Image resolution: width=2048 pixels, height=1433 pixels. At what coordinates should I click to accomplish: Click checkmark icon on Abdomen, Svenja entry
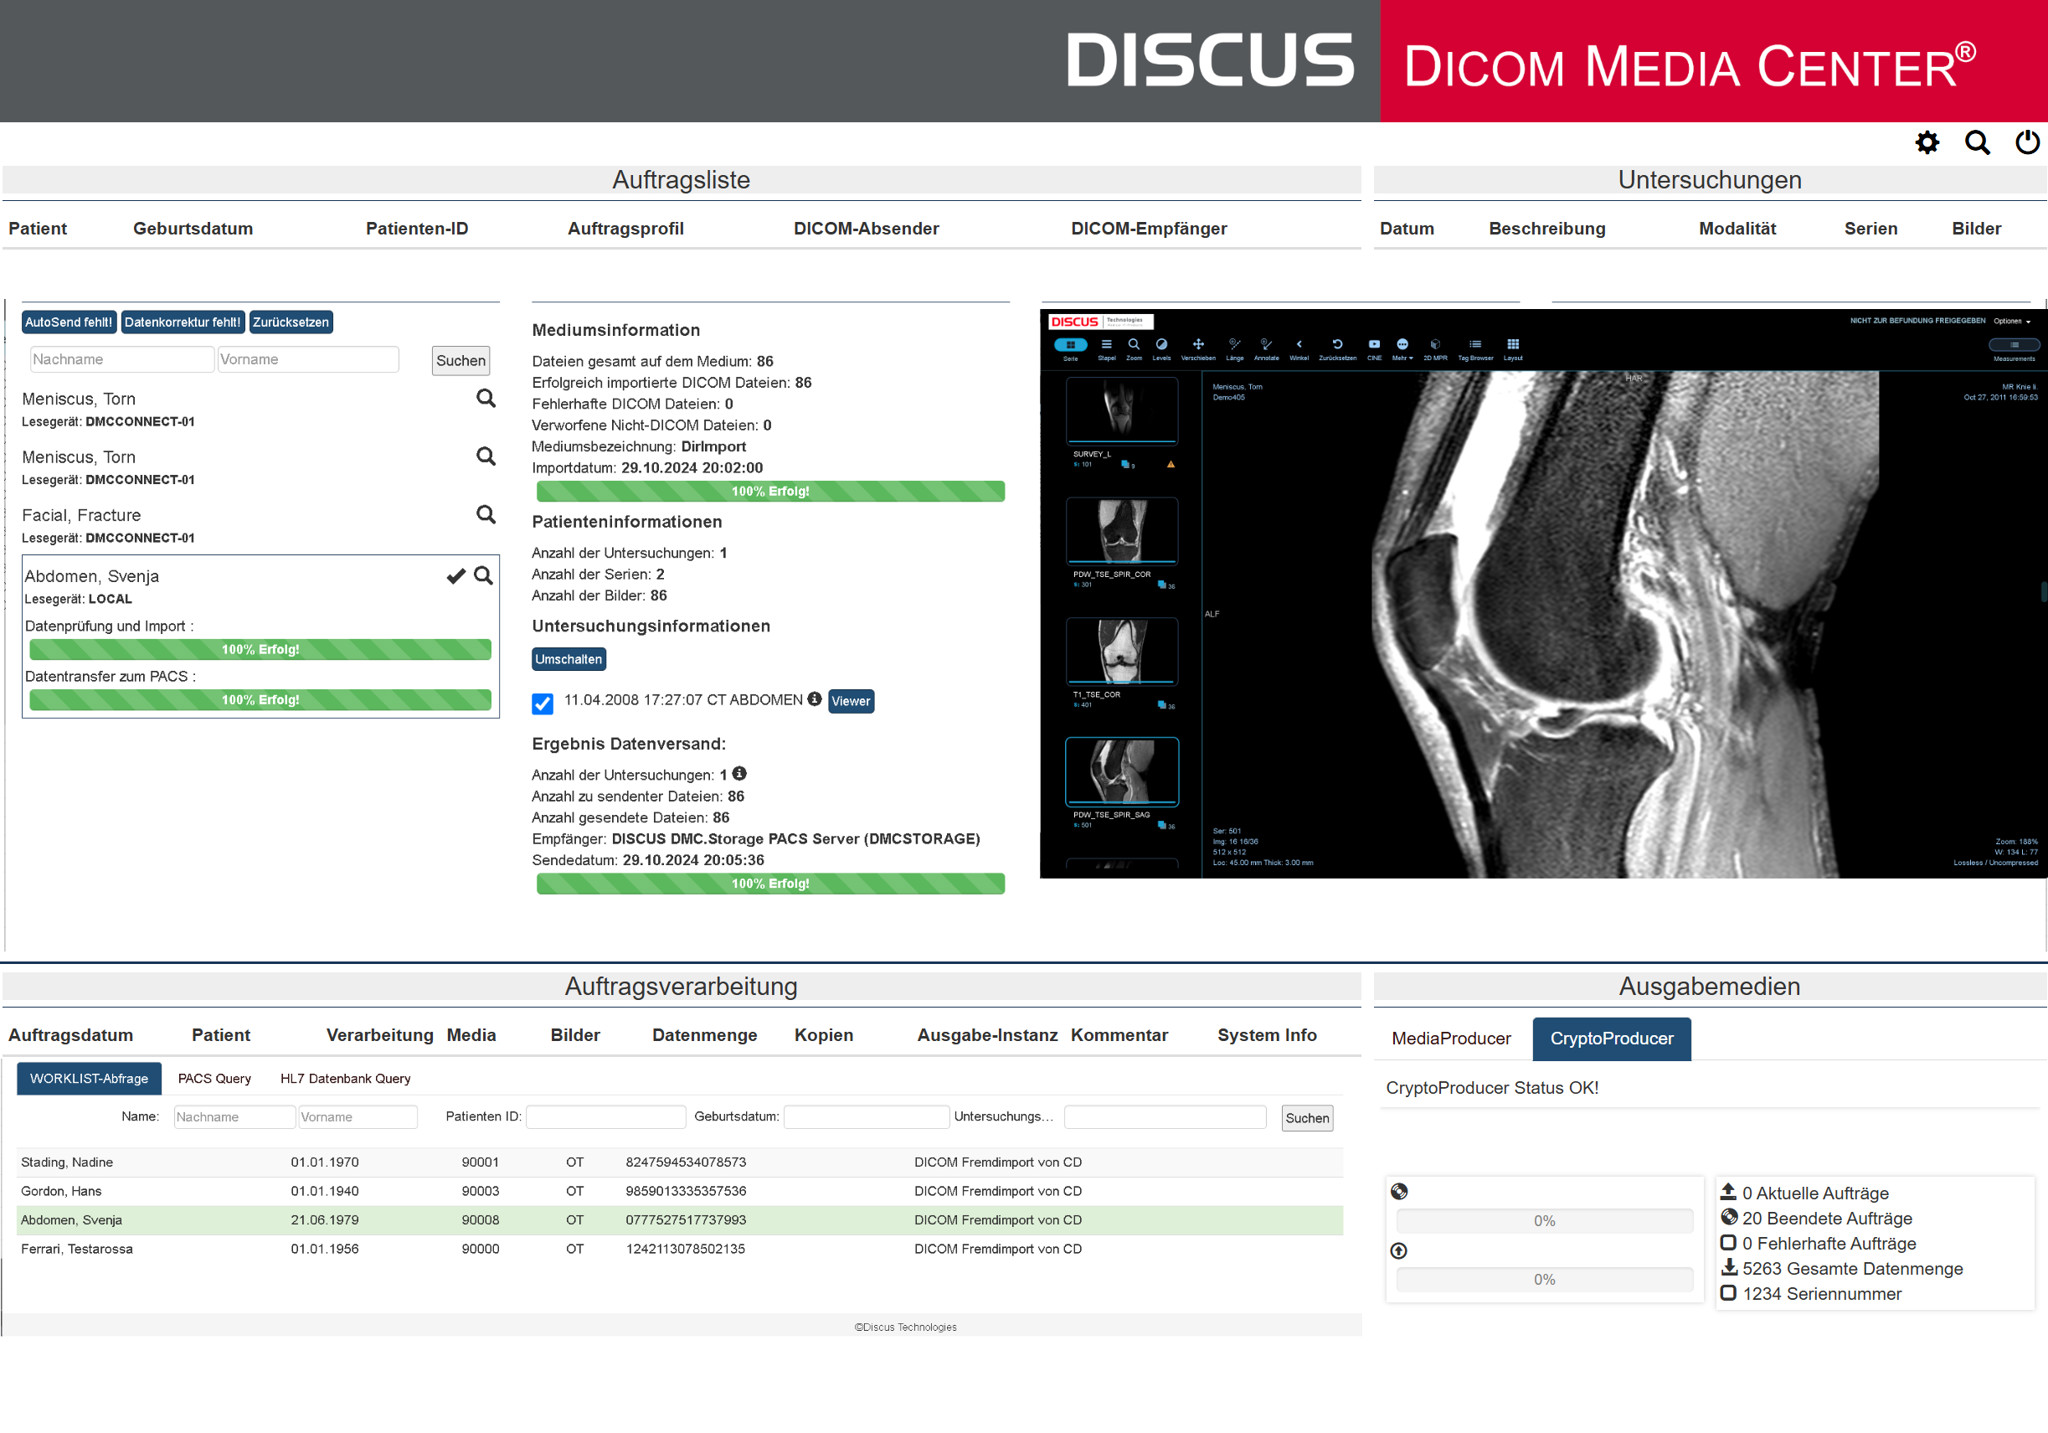456,575
